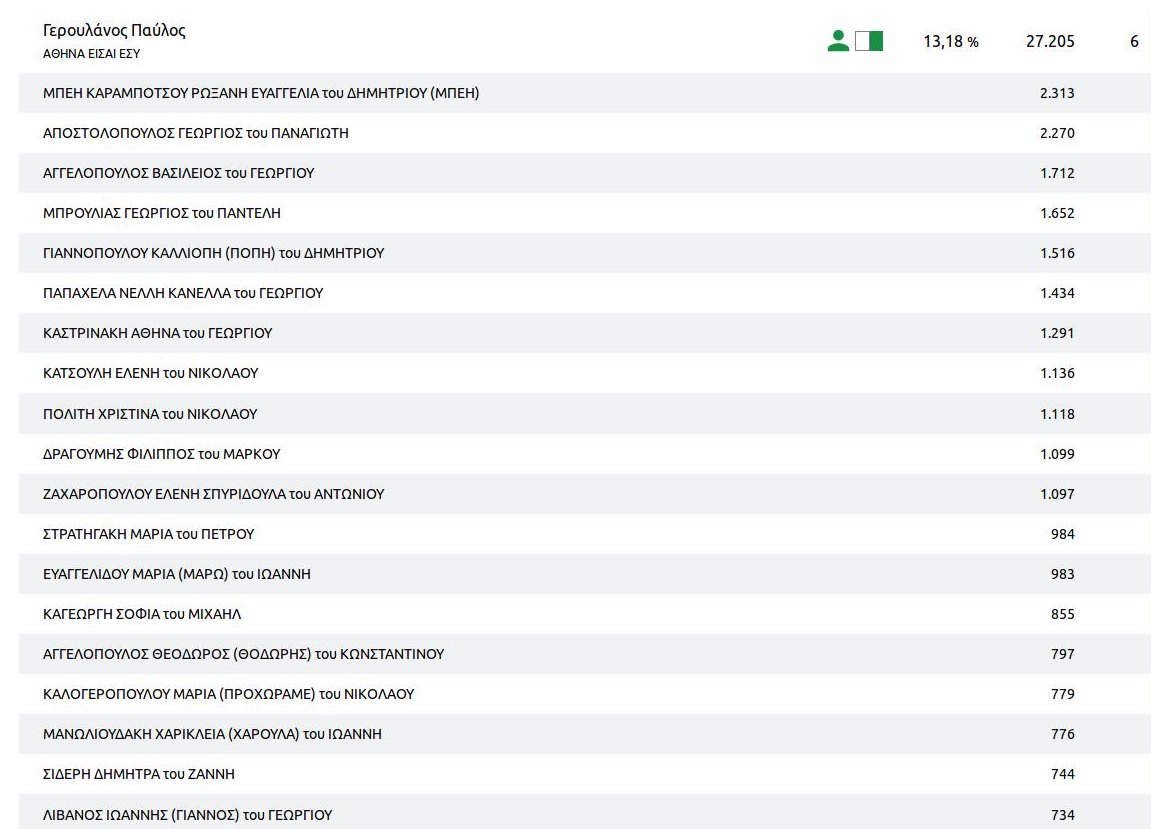This screenshot has height=829, width=1151.
Task: Select row ΔΡΑΓΟΥΜΗΣ ΦΙΛΙΠΠΟΣ του ΜΑΡΚΟΥ
Action: (584, 454)
